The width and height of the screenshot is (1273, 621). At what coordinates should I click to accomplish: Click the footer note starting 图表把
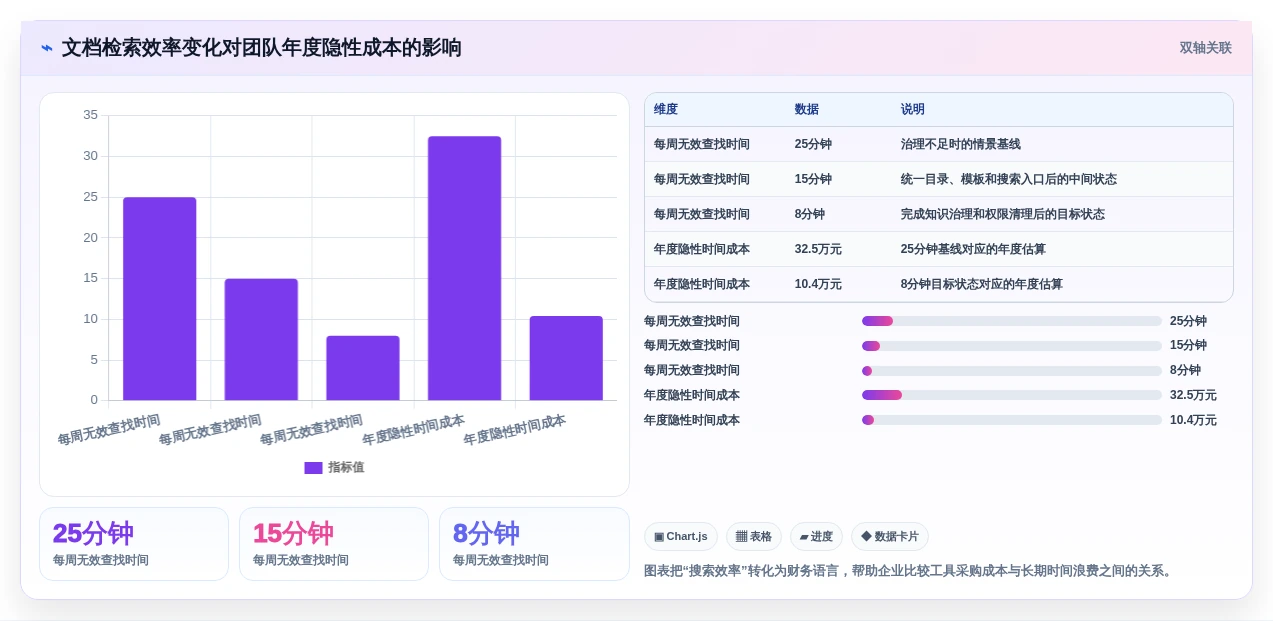click(x=910, y=571)
